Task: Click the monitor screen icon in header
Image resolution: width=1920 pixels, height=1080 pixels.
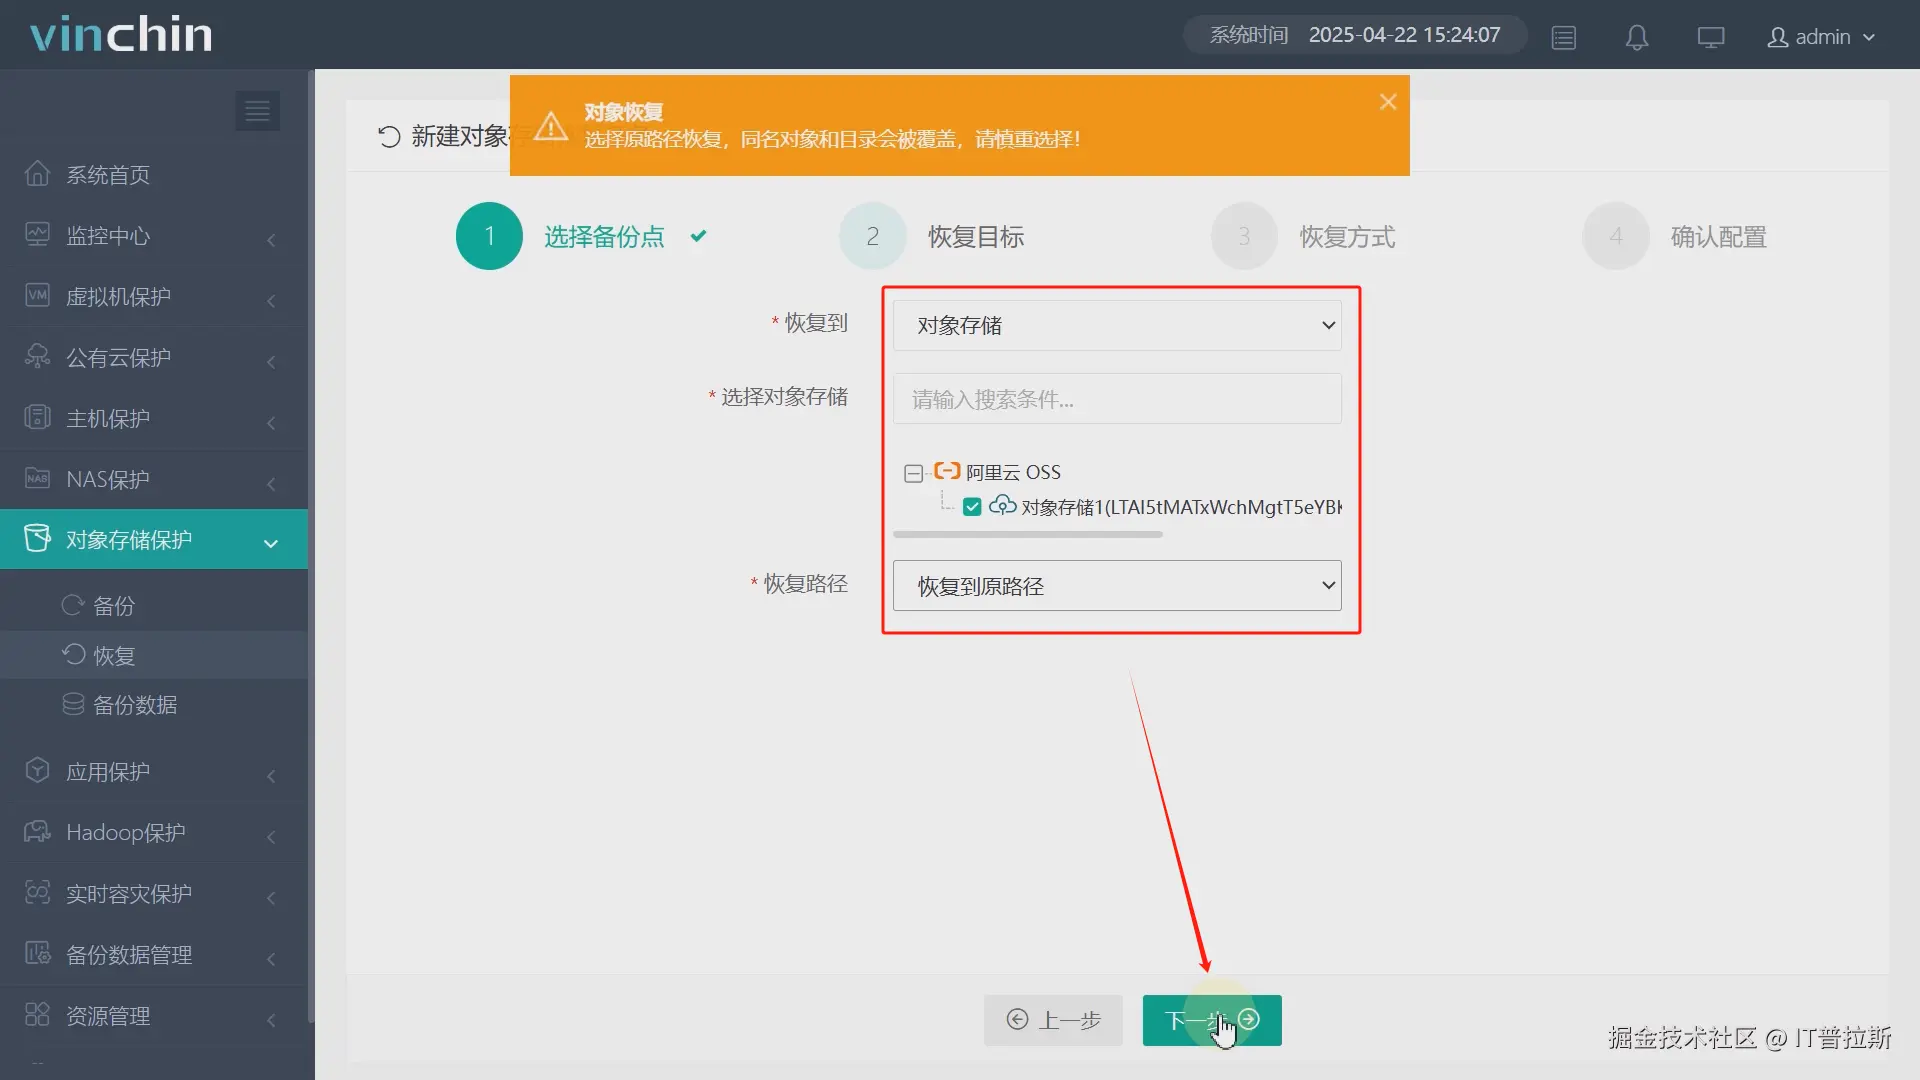Action: (1710, 37)
